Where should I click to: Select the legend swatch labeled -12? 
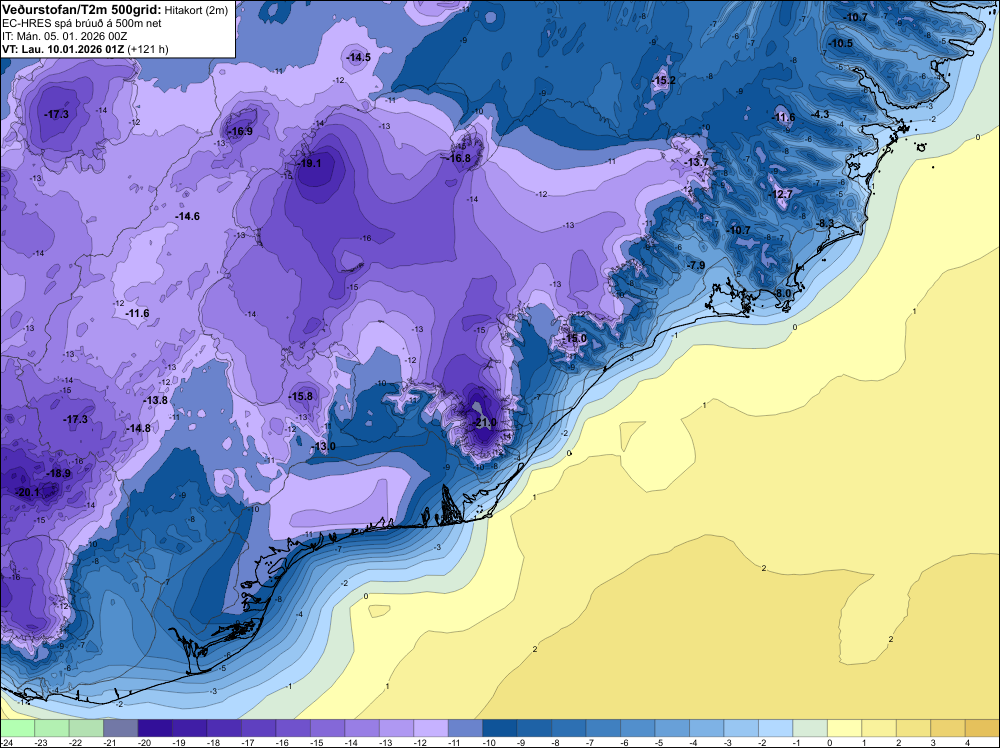[x=430, y=728]
